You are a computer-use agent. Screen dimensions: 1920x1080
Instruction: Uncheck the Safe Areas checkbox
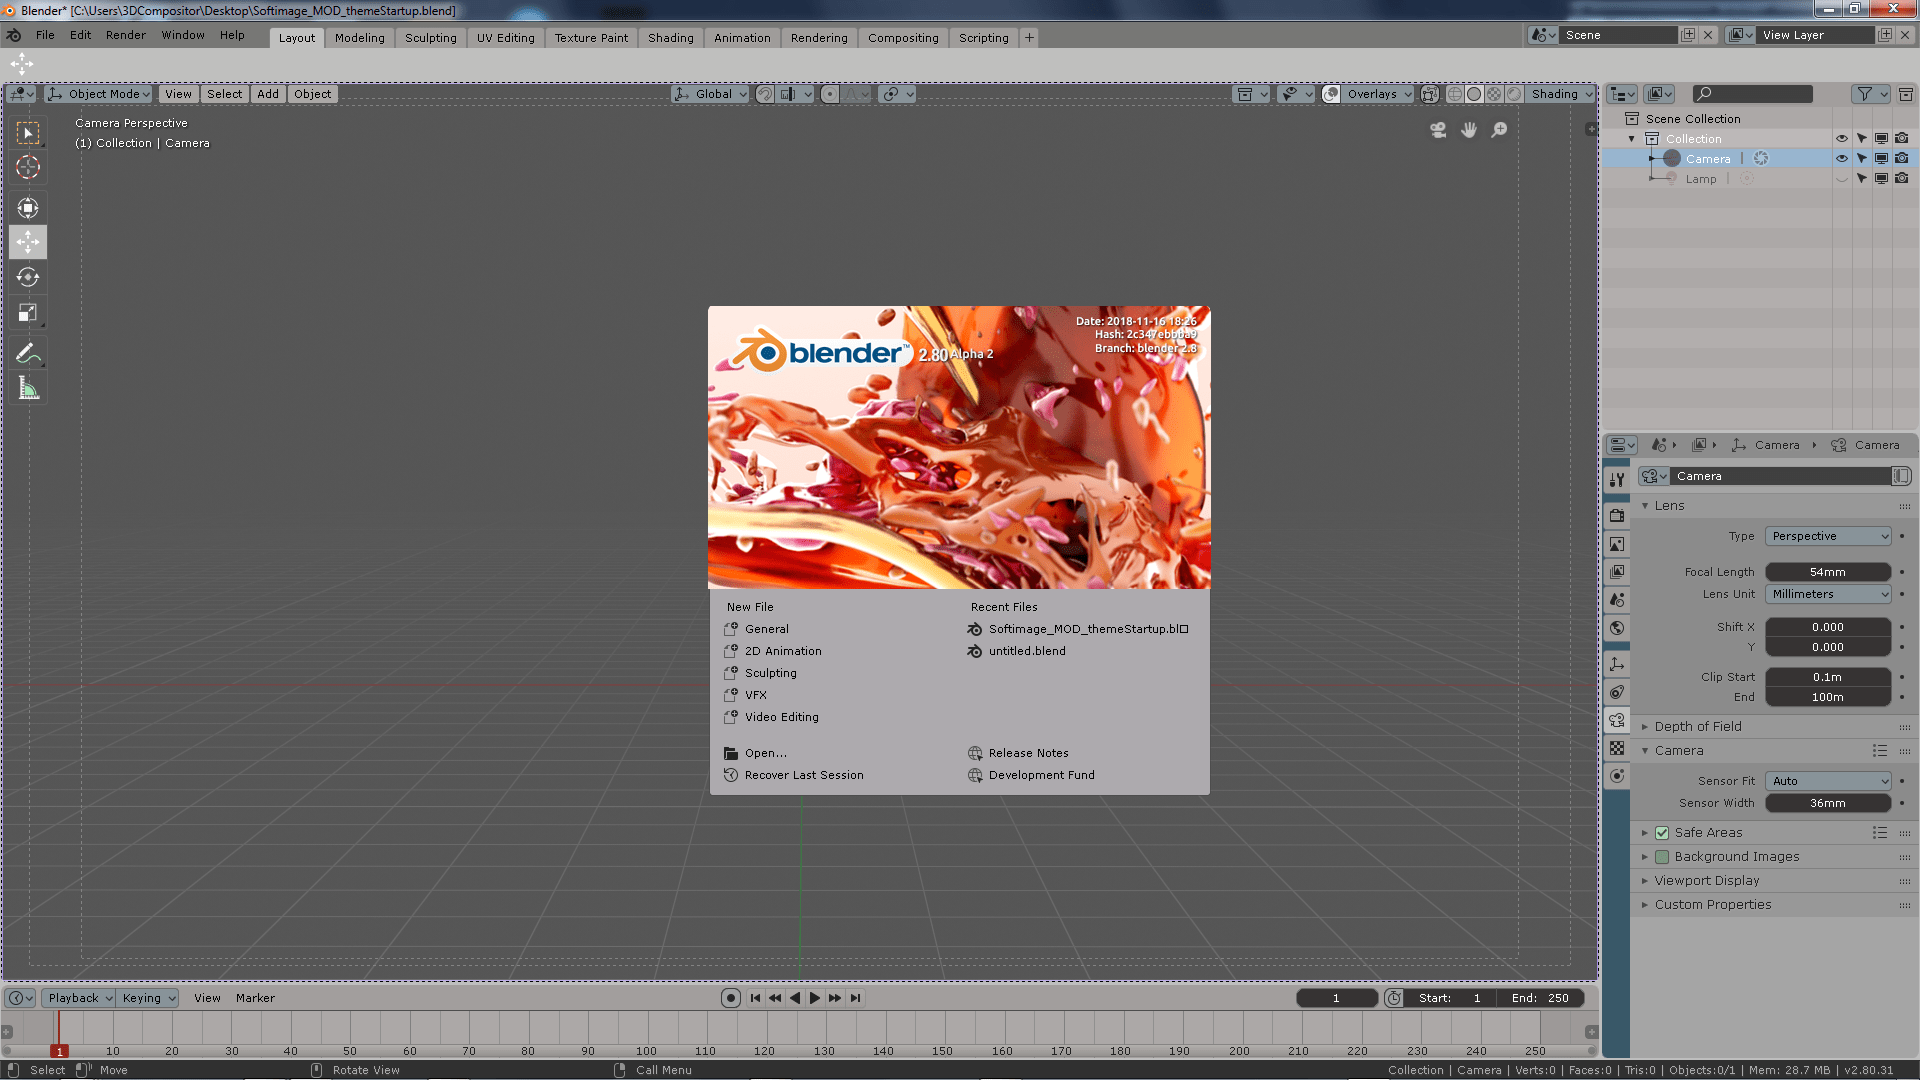click(1662, 833)
